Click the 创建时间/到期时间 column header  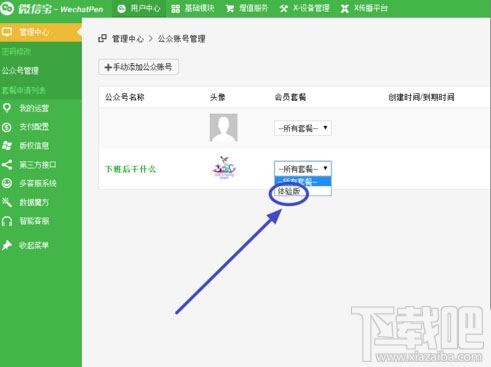click(421, 97)
